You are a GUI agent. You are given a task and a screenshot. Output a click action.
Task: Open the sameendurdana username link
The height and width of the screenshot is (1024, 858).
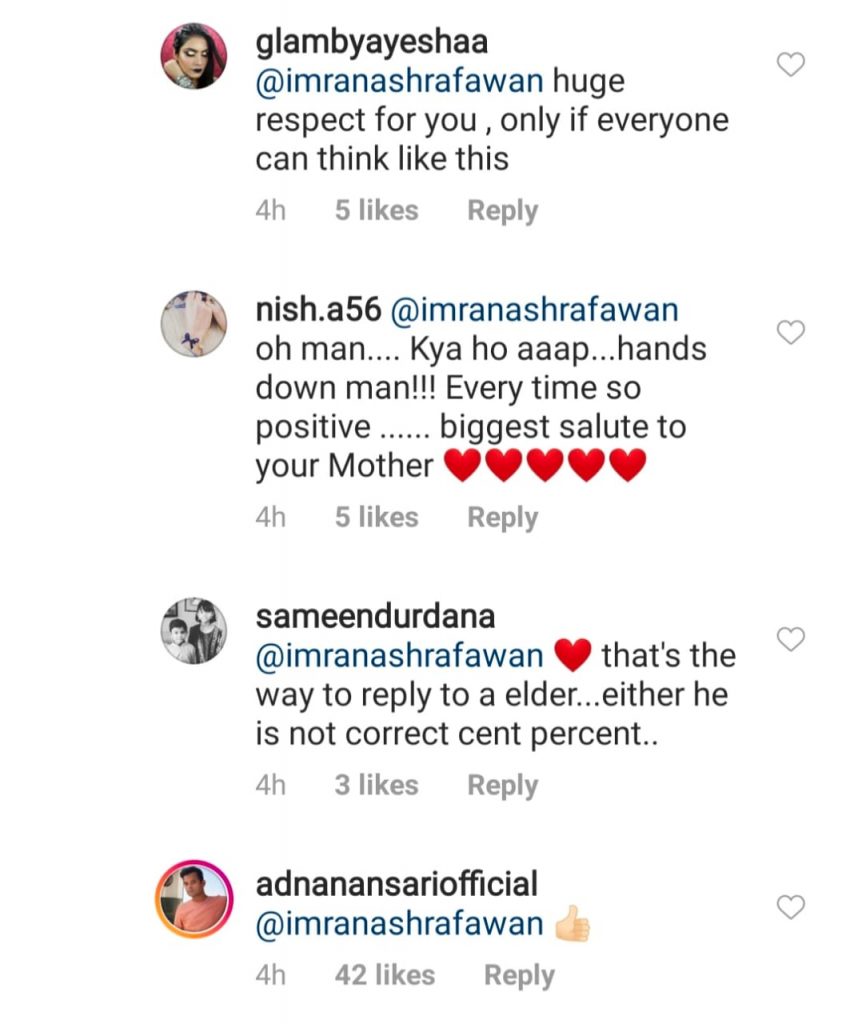375,617
